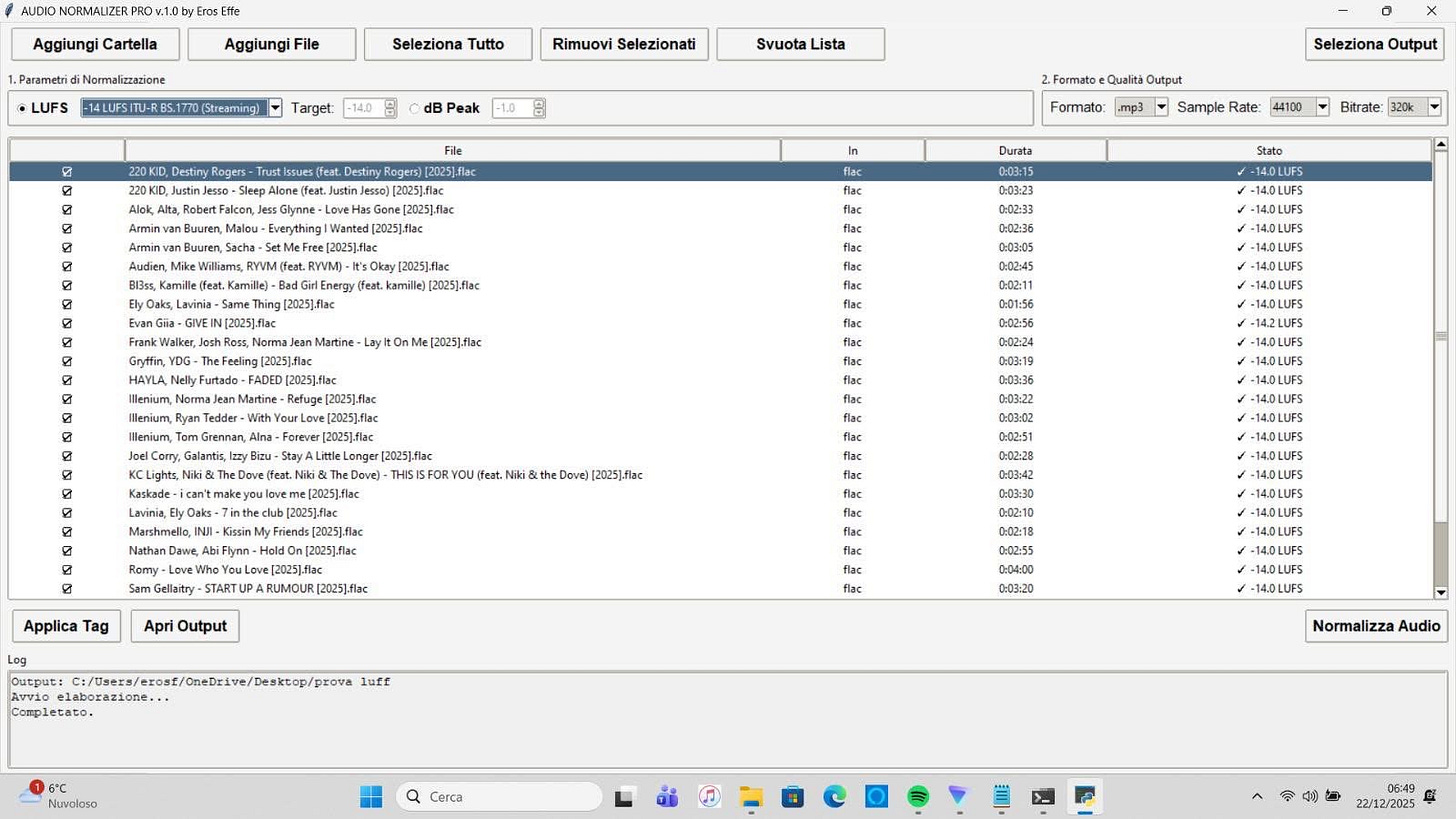Increase the Target LUFS spinner value
The width and height of the screenshot is (1456, 819).
click(390, 104)
